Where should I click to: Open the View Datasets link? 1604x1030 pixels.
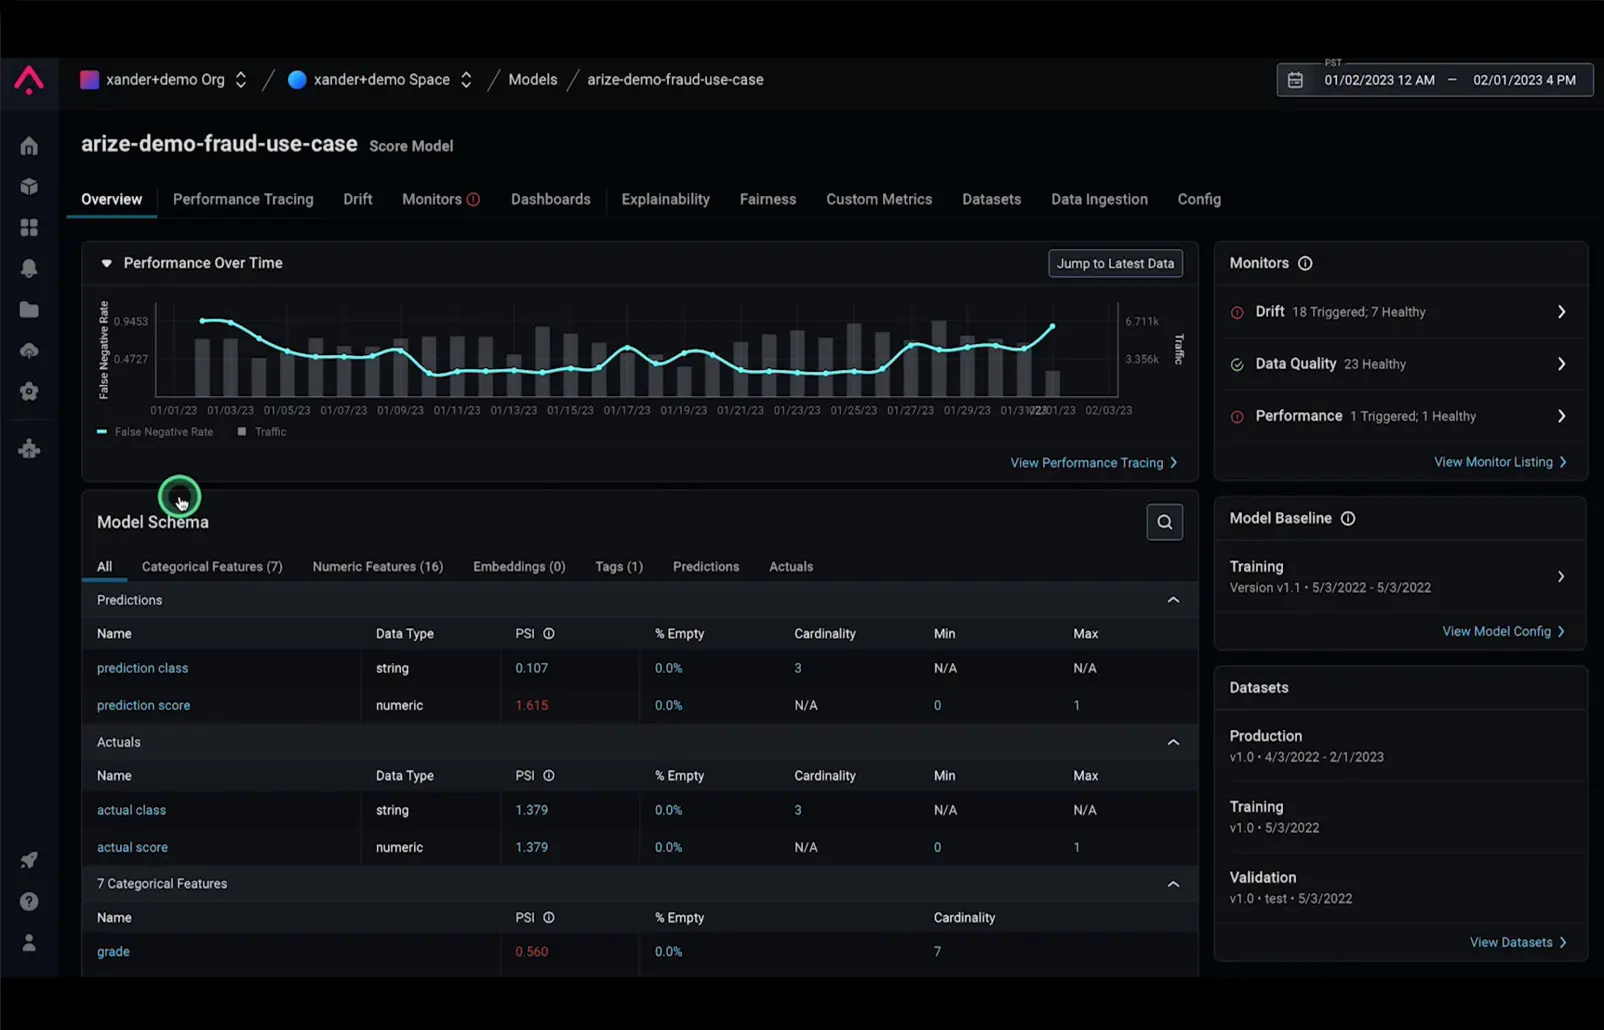click(x=1518, y=943)
